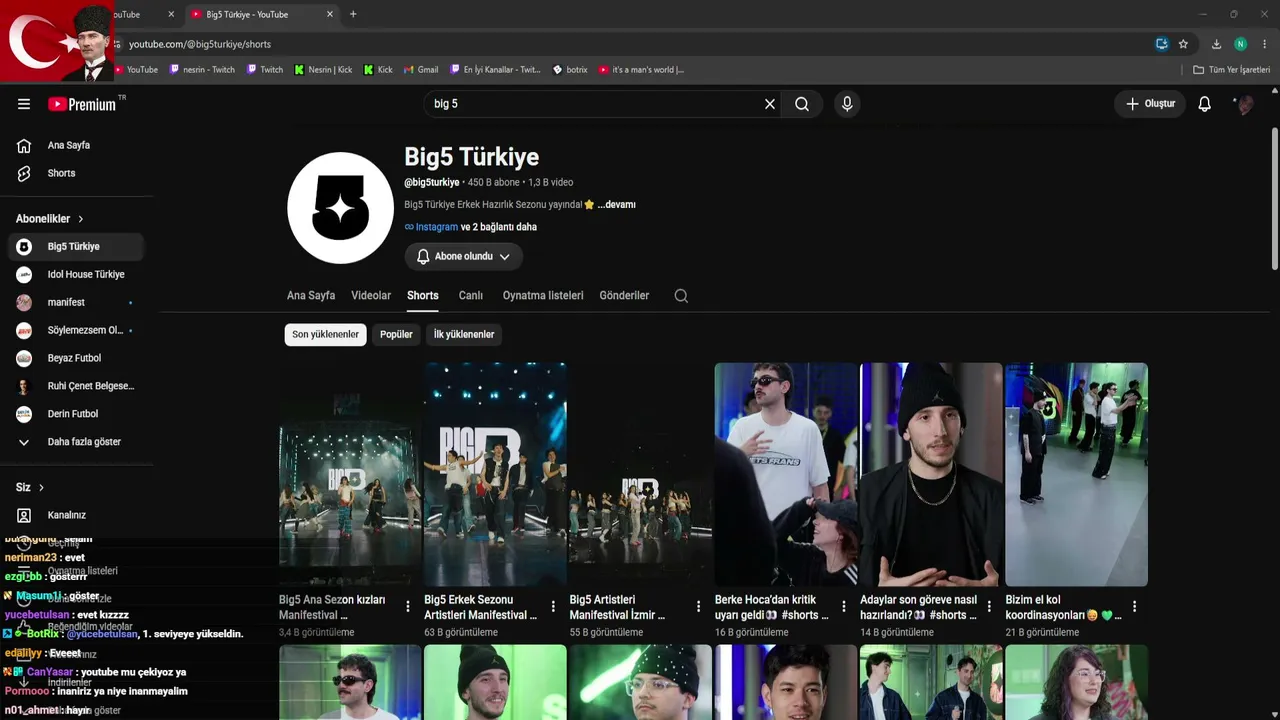Open options for Bizim el kol short
The height and width of the screenshot is (720, 1280).
tap(1134, 606)
